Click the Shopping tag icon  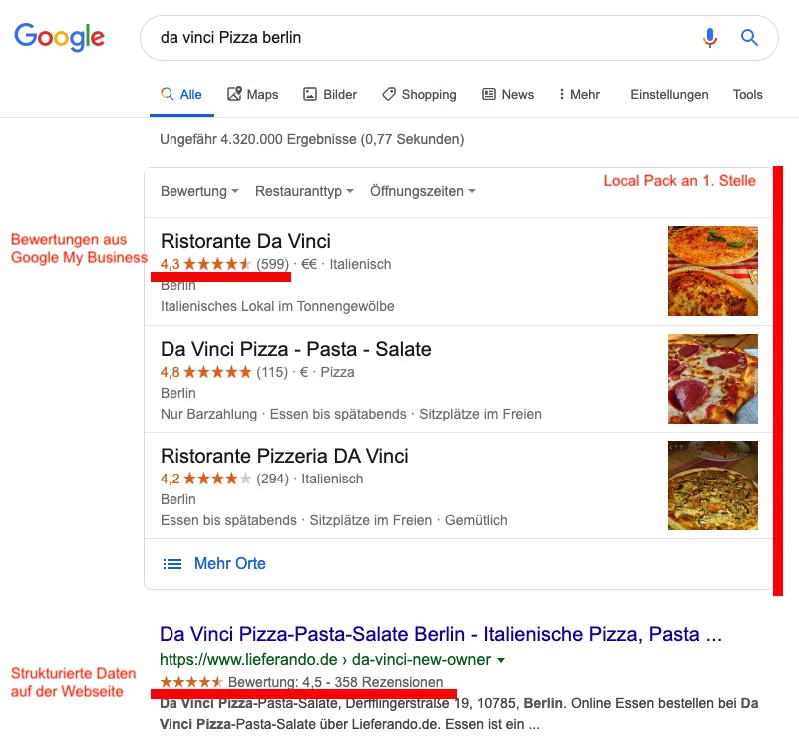[389, 94]
